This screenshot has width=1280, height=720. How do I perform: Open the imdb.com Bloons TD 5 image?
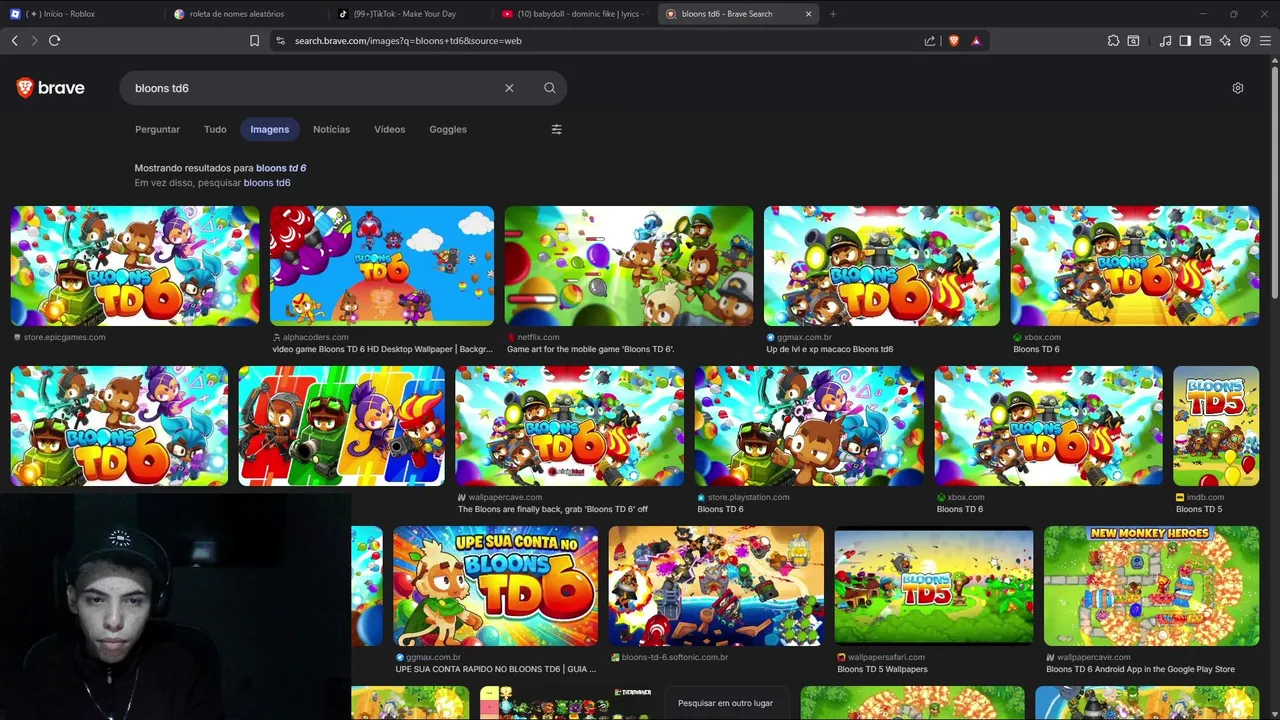pos(1216,426)
